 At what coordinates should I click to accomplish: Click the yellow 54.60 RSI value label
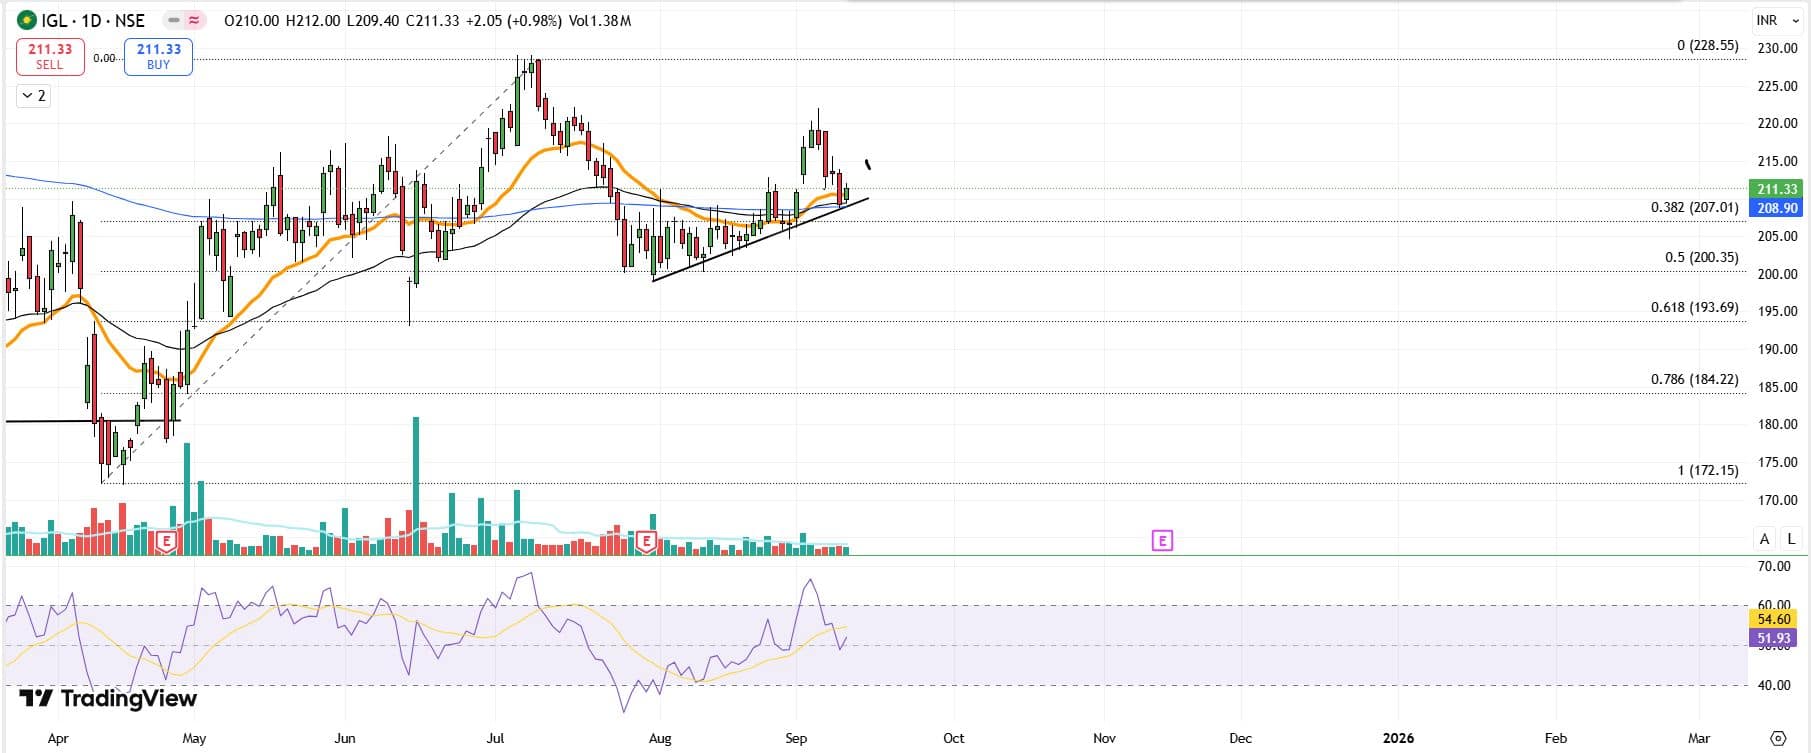click(x=1773, y=619)
